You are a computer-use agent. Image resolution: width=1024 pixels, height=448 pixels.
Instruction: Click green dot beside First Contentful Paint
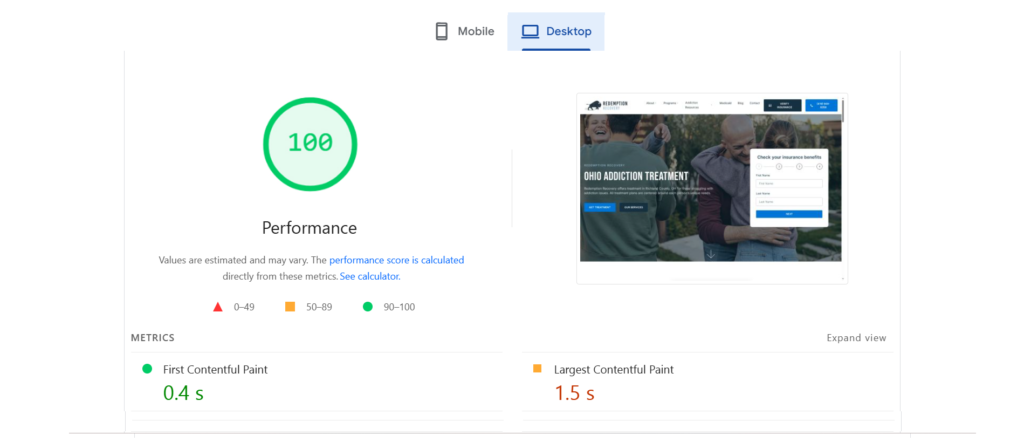pyautogui.click(x=147, y=369)
